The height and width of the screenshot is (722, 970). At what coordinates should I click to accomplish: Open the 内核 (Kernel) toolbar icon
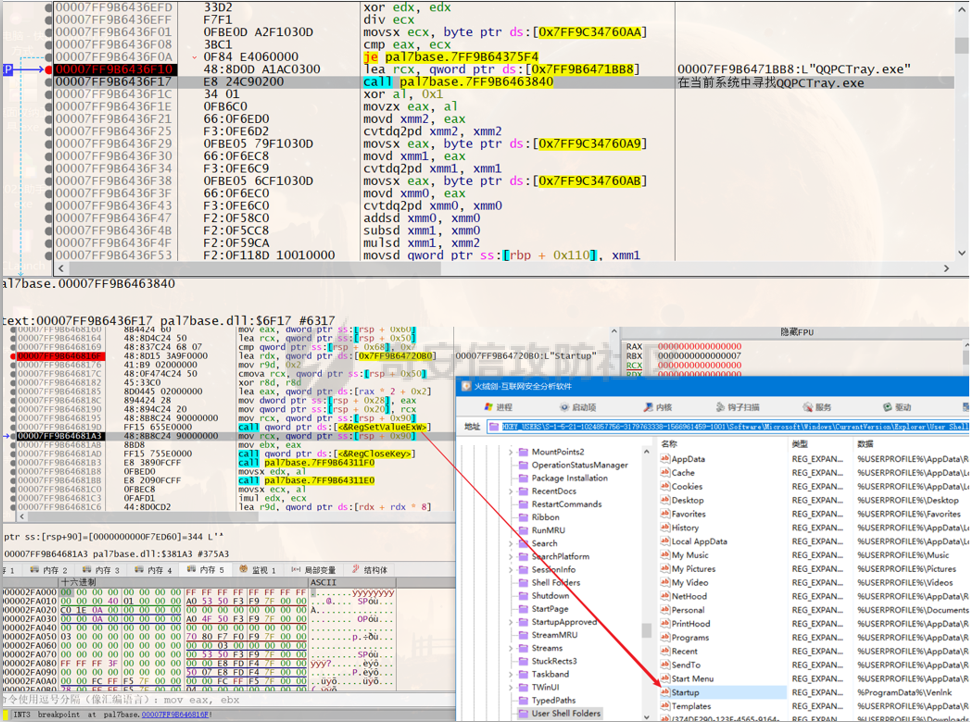point(648,407)
